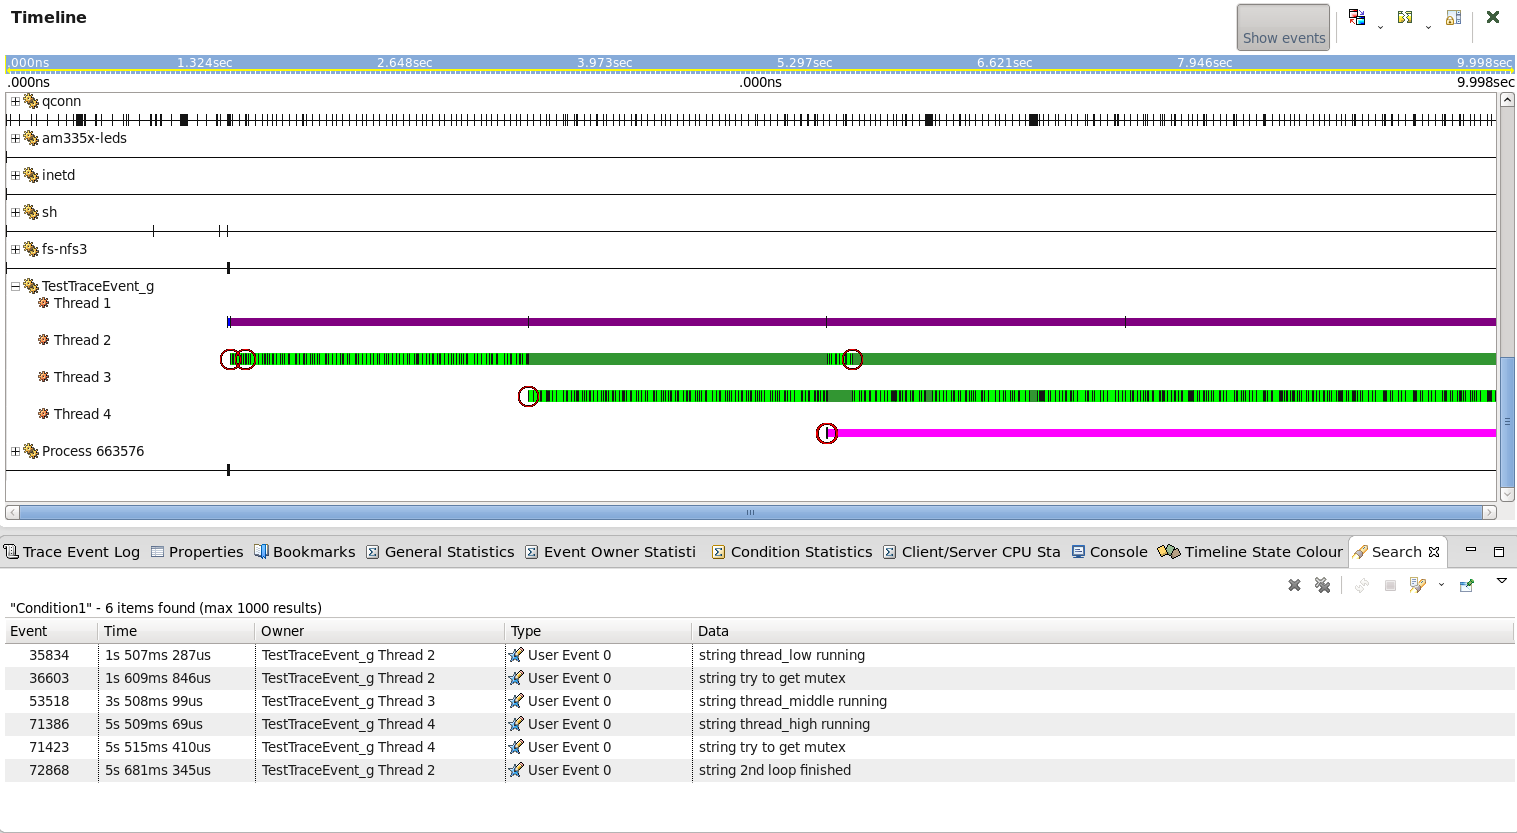Image resolution: width=1517 pixels, height=833 pixels.
Task: Toggle the timeline scroll lock icon
Action: [1453, 18]
